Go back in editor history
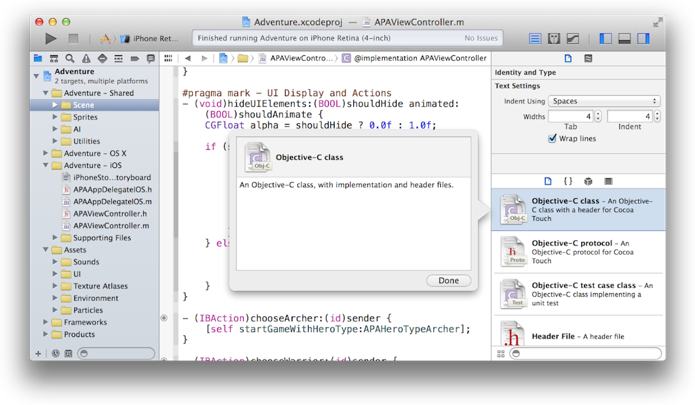Image resolution: width=695 pixels, height=405 pixels. [188, 58]
